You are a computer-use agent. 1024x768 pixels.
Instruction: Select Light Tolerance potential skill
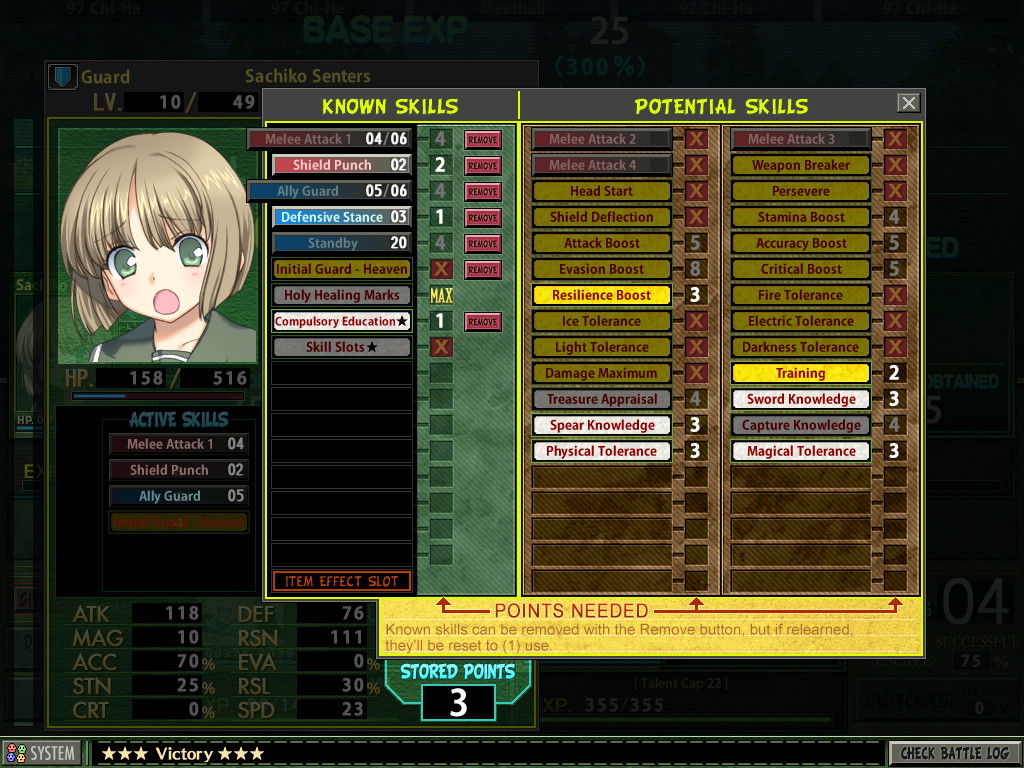(x=601, y=347)
